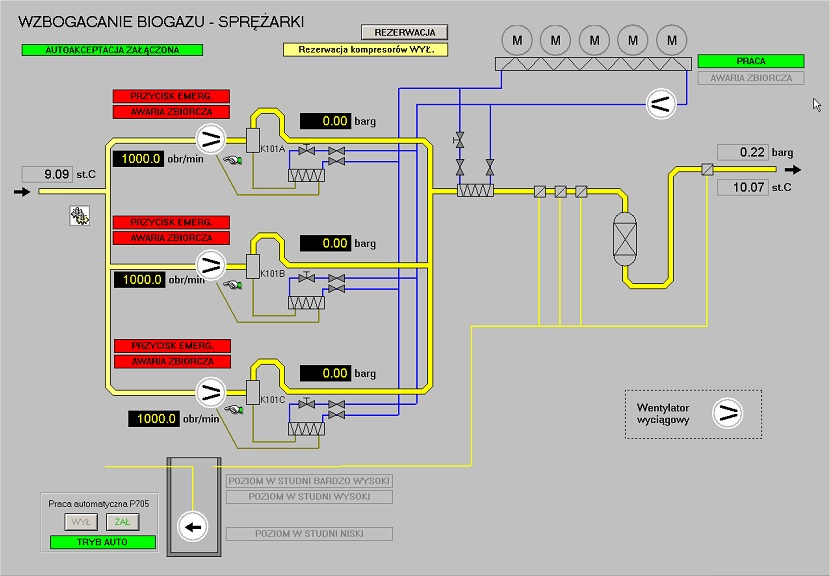Click the K101A compressor symbol
Viewport: 830px width, 576px height.
(210, 138)
